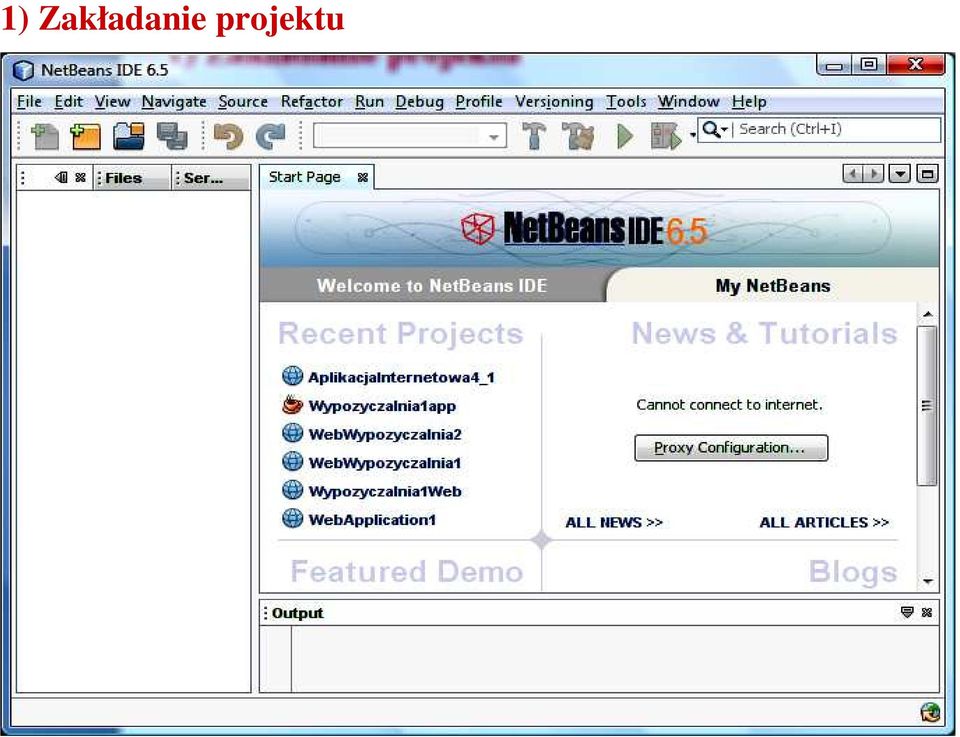Minimize the Output window icon
Image resolution: width=960 pixels, height=737 pixels.
907,612
